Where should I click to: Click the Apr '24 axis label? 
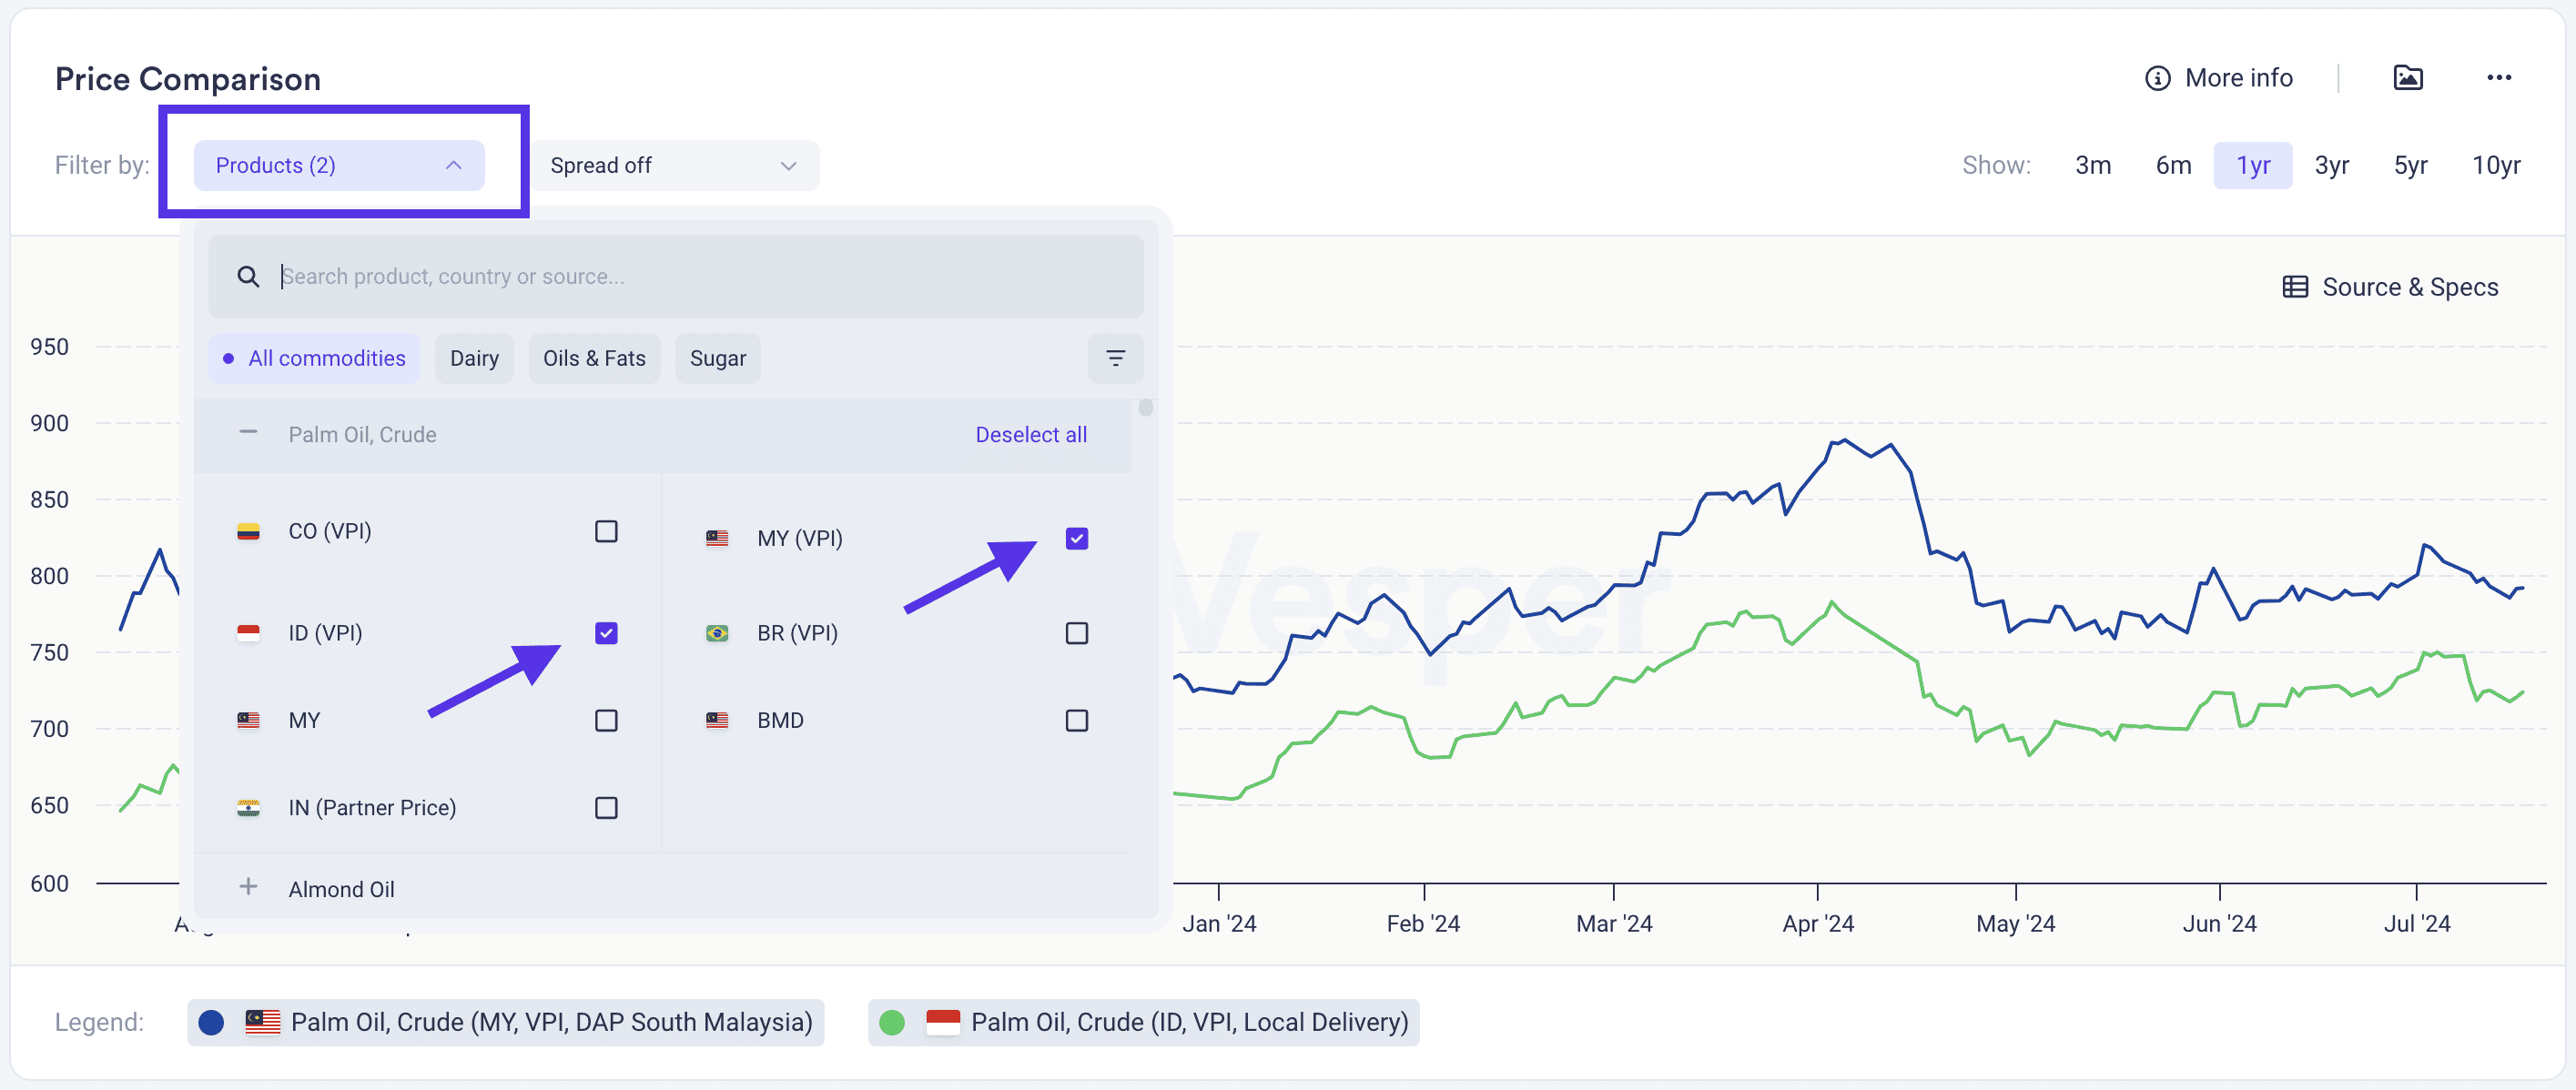(x=1817, y=923)
